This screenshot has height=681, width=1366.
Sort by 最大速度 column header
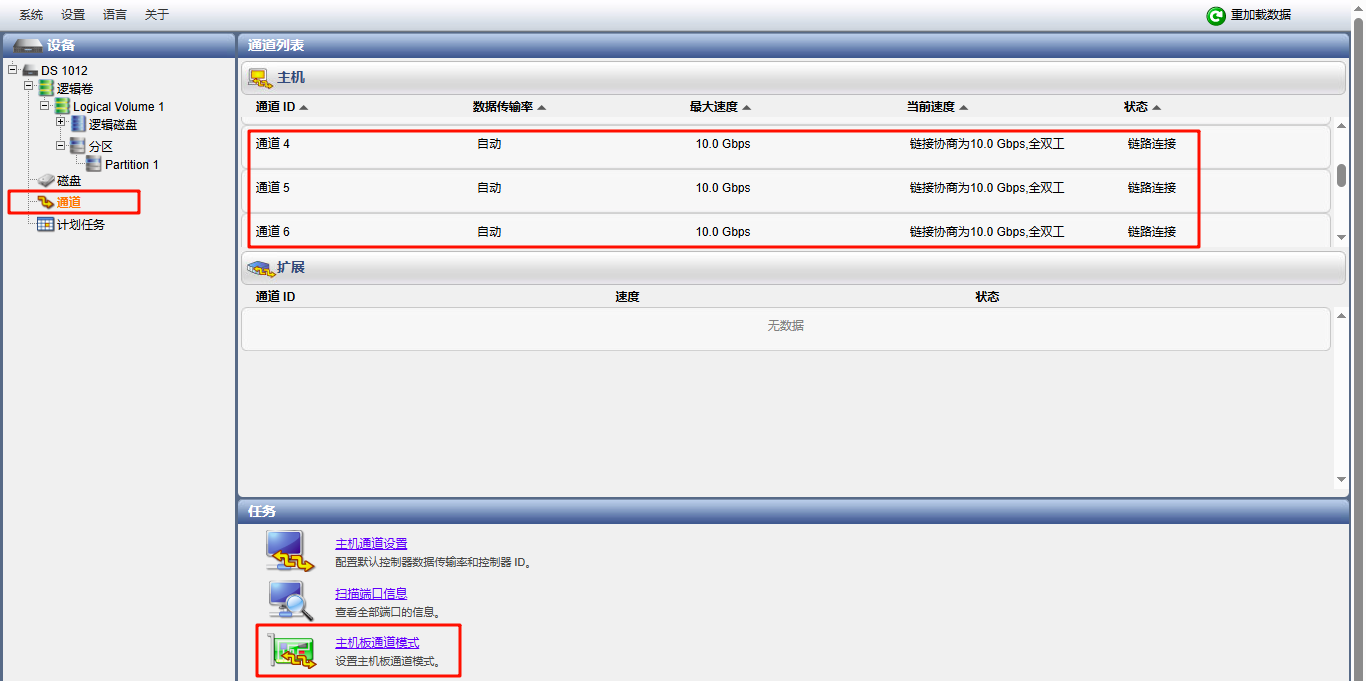coord(719,107)
